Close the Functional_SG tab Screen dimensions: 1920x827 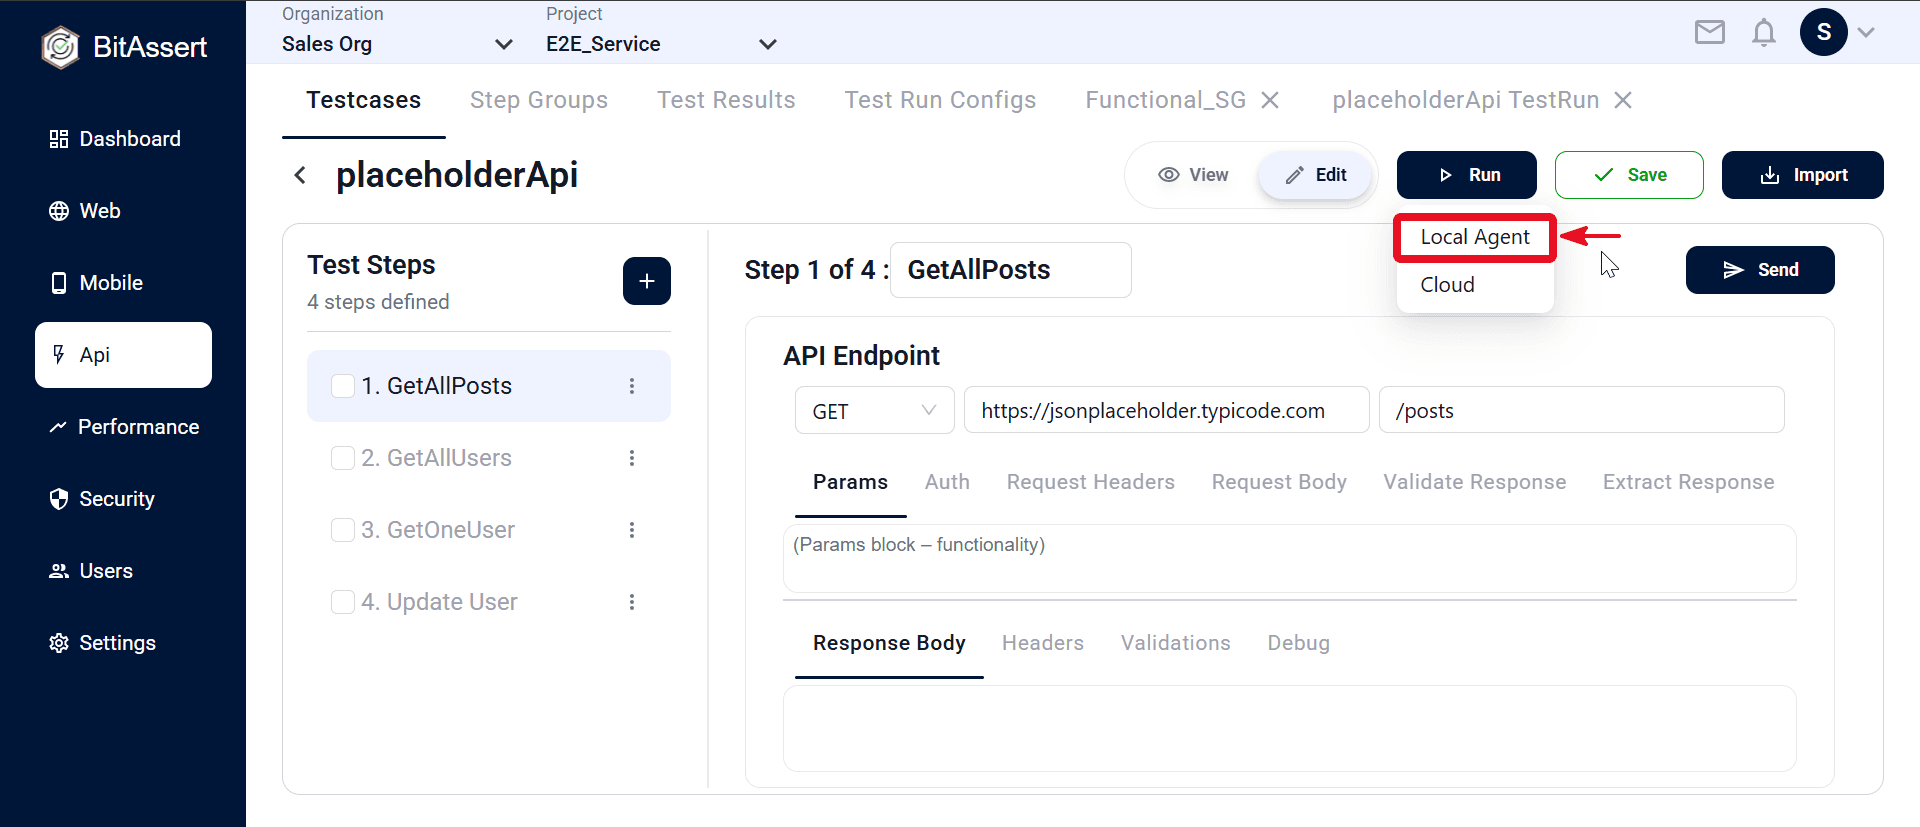coord(1270,100)
